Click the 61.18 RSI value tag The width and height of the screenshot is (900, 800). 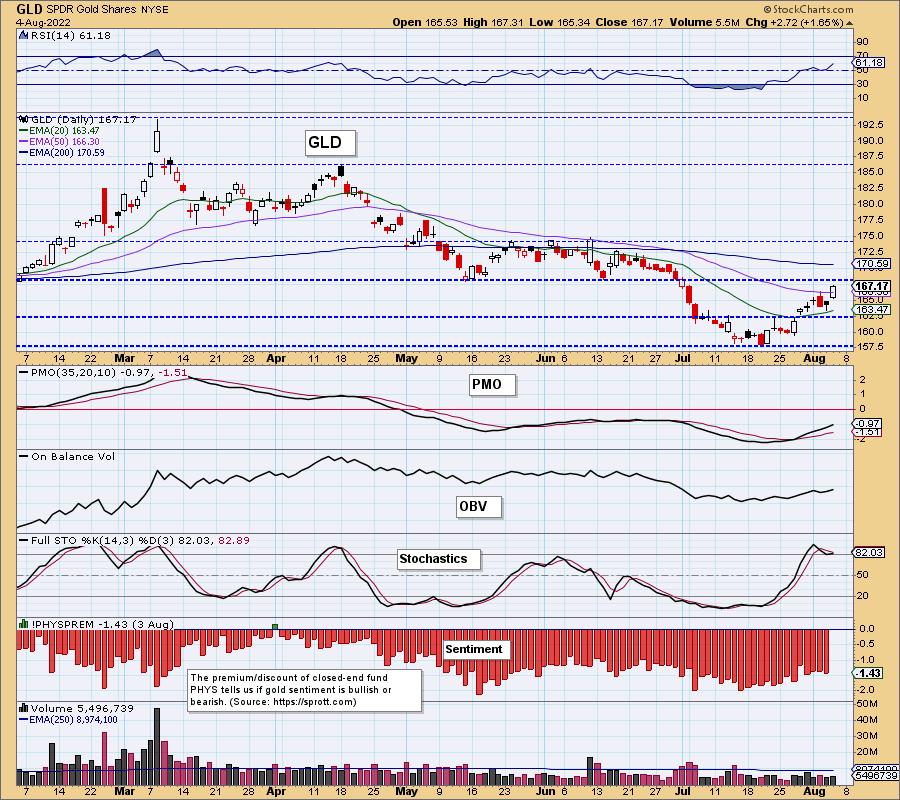868,62
